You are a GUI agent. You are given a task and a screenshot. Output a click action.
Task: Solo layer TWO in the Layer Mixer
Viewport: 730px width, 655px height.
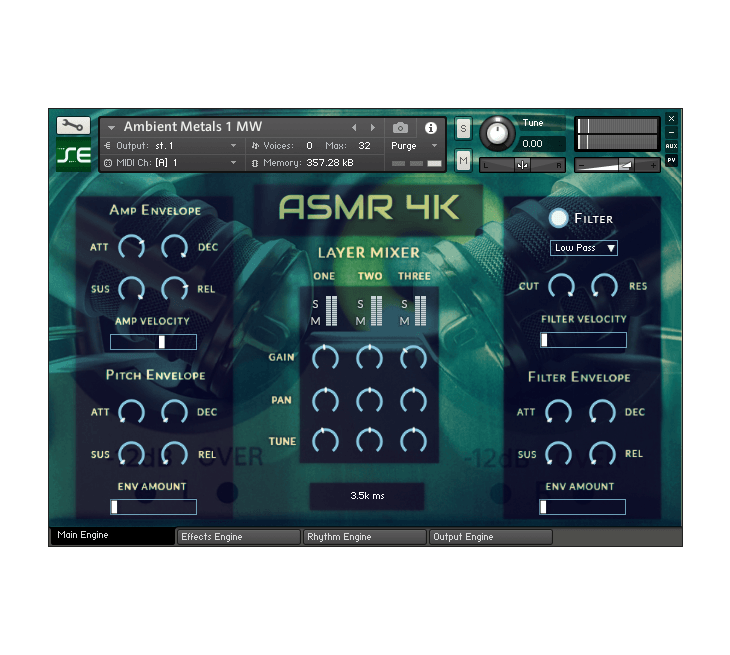point(360,304)
